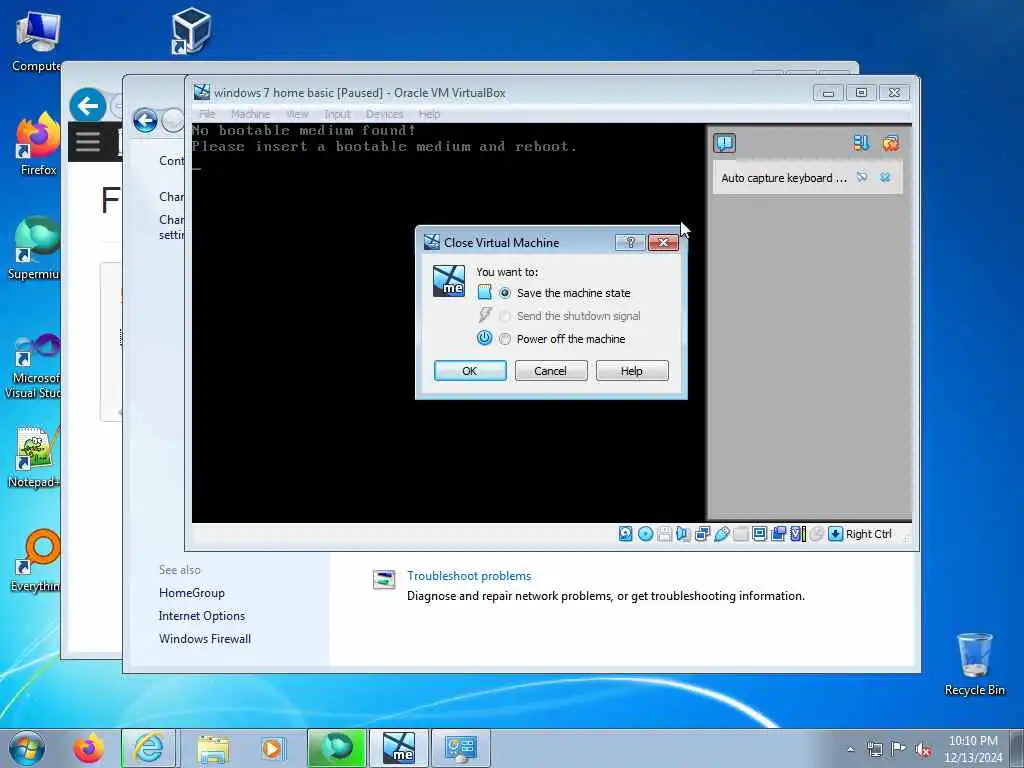Click the question mark context help button

pos(630,242)
